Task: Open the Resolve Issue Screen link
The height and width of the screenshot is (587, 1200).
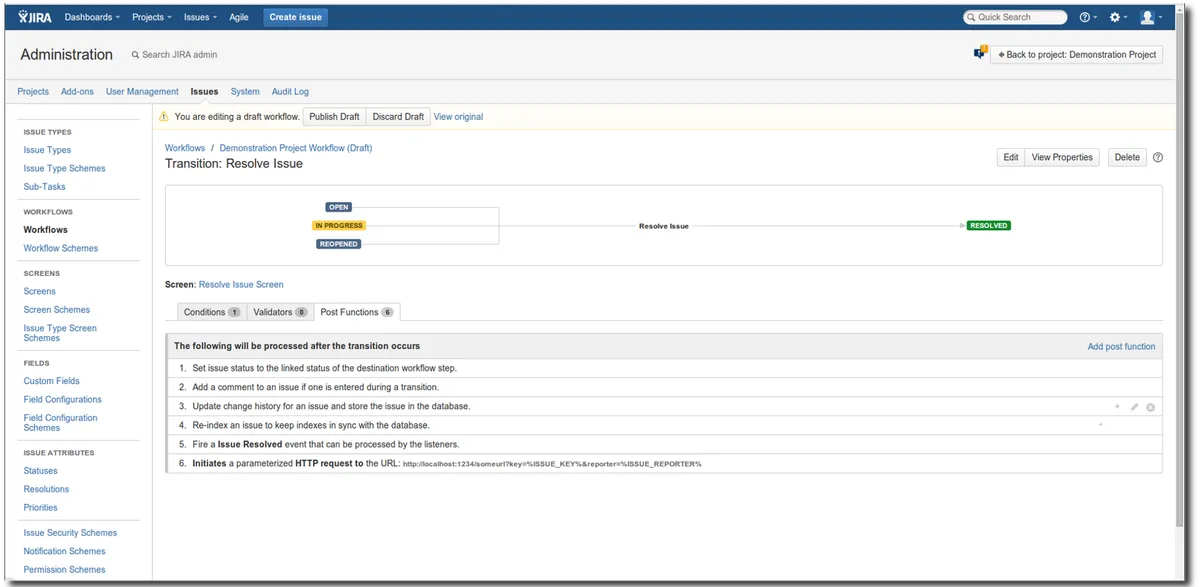Action: point(241,285)
